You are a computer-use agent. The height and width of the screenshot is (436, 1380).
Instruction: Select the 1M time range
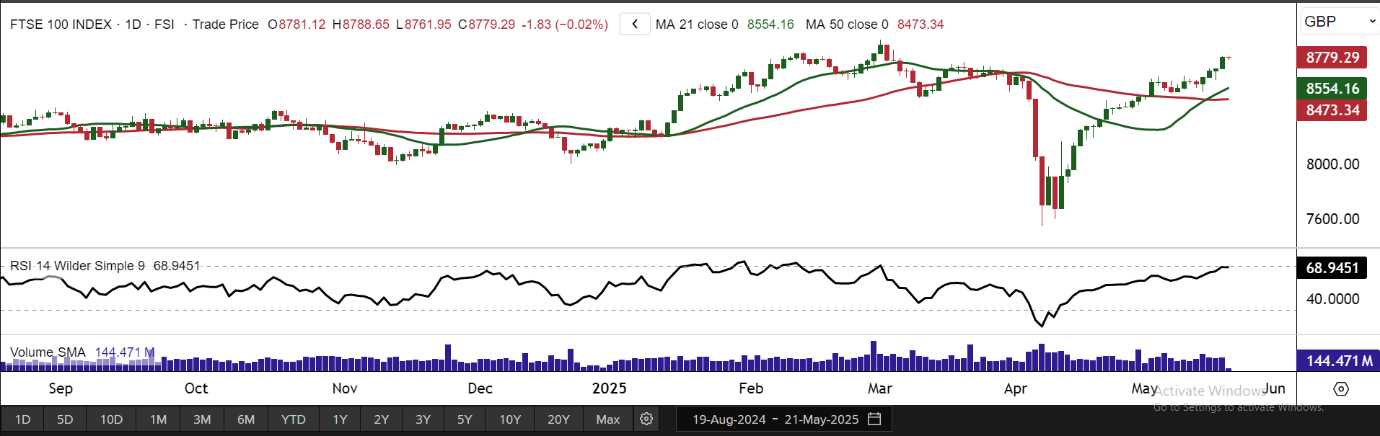tap(158, 419)
